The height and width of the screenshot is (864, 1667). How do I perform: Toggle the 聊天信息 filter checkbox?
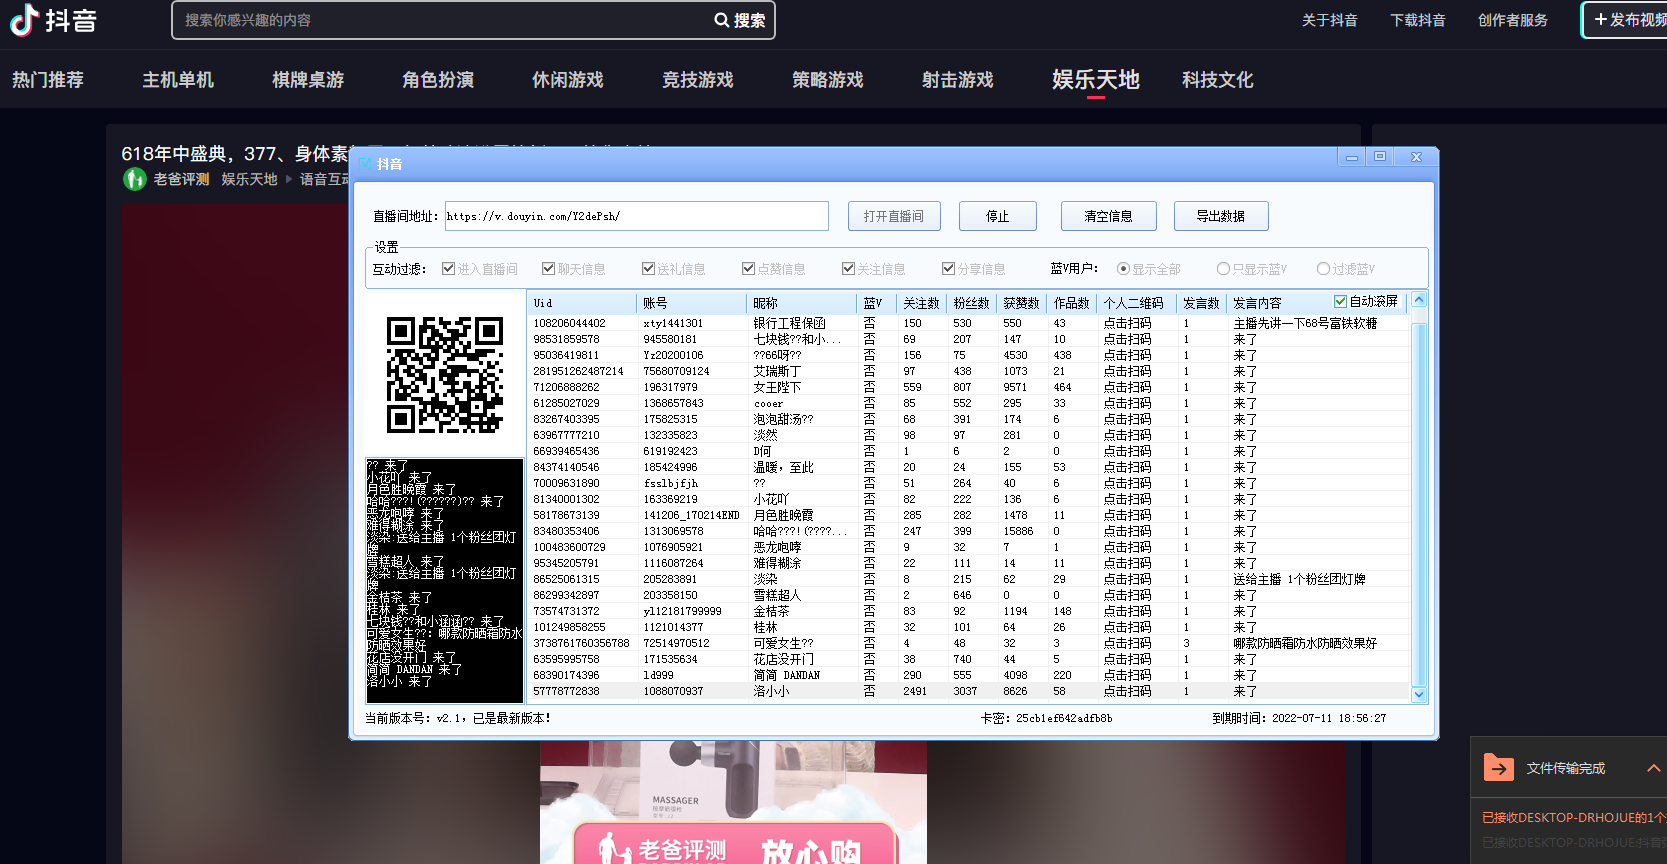click(x=549, y=269)
